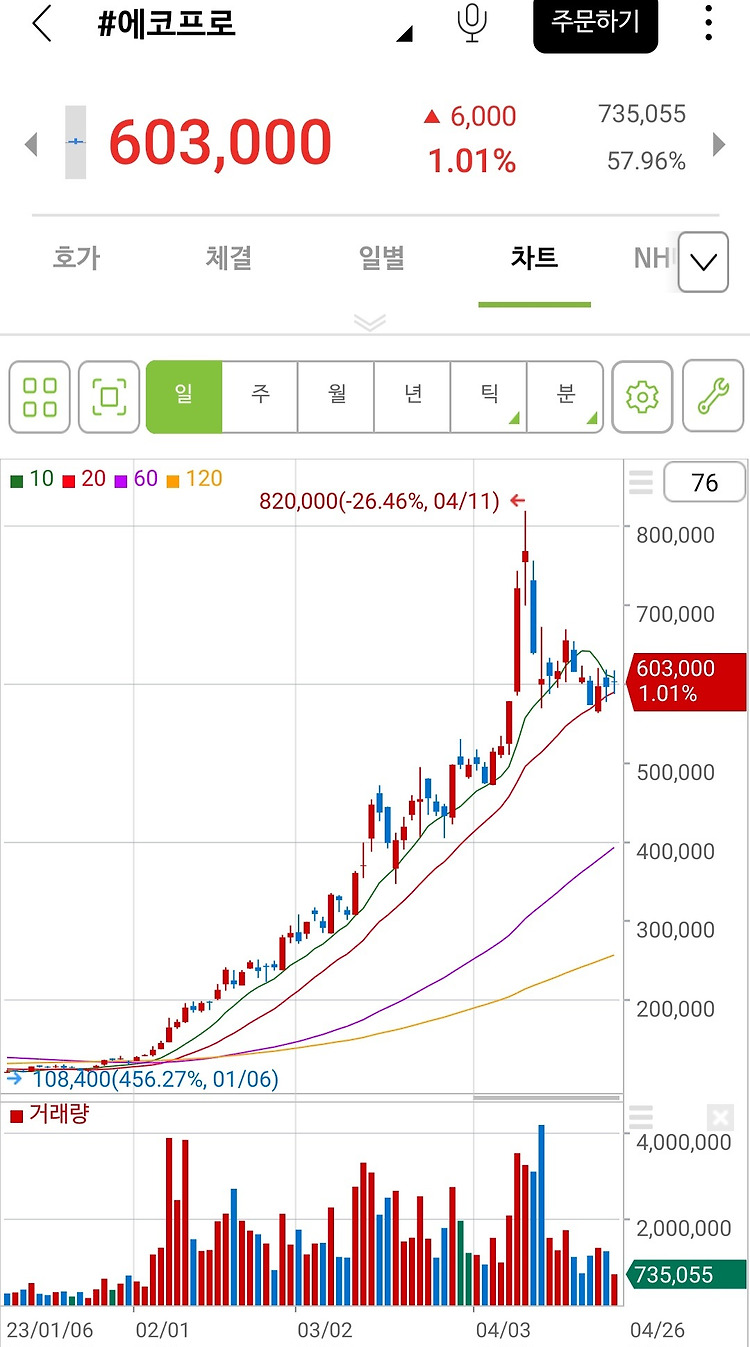Open the four-square chart layout icon

40,397
